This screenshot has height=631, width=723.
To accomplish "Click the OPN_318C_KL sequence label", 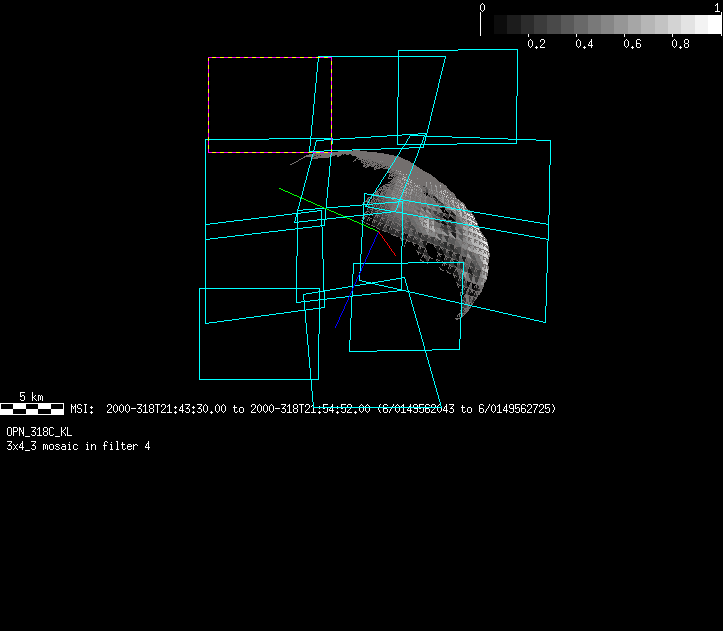I will coord(39,431).
